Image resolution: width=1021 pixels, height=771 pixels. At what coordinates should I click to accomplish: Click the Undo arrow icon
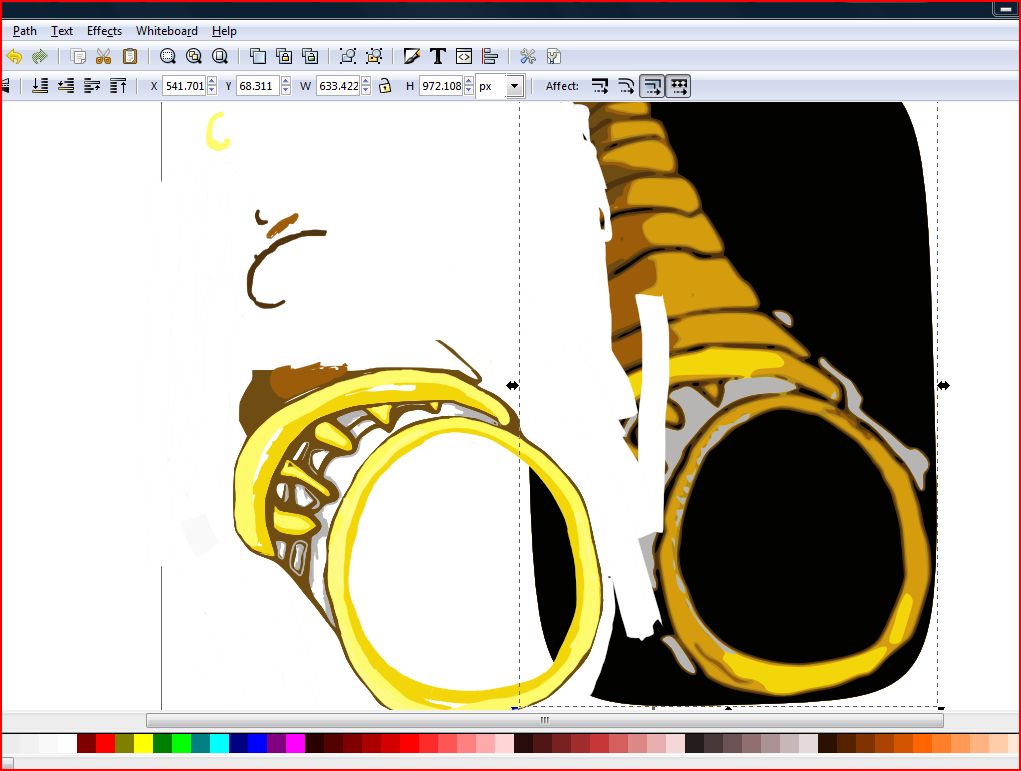tap(14, 57)
